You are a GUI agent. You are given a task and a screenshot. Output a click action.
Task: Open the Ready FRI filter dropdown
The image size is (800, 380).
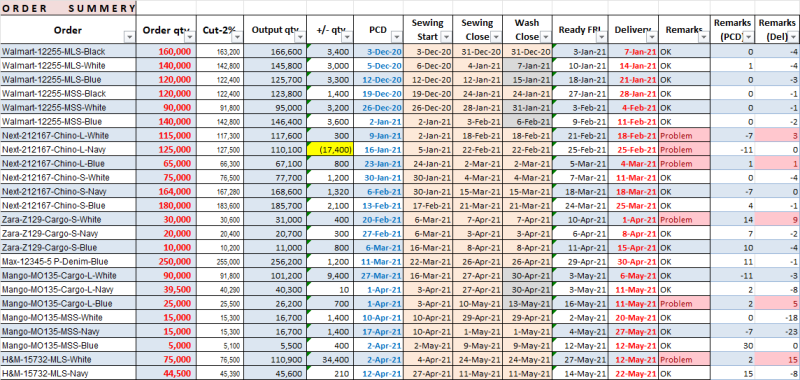[x=601, y=37]
